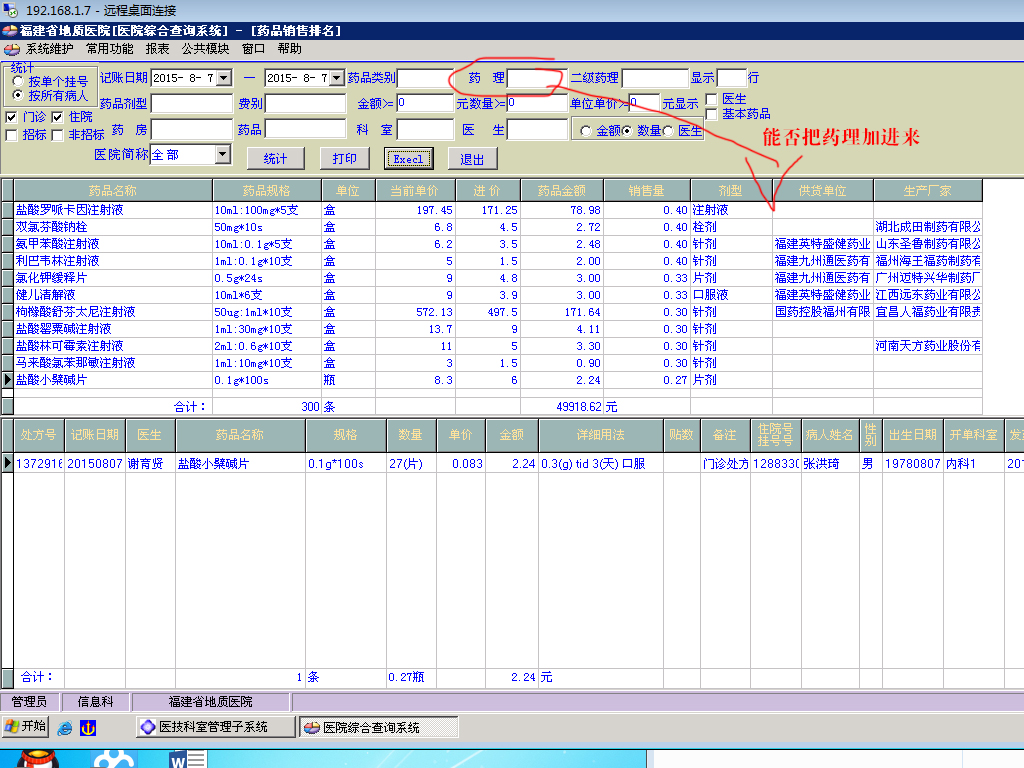Image resolution: width=1024 pixels, height=768 pixels.
Task: Select the 按单个挂号 radio option
Action: [18, 82]
